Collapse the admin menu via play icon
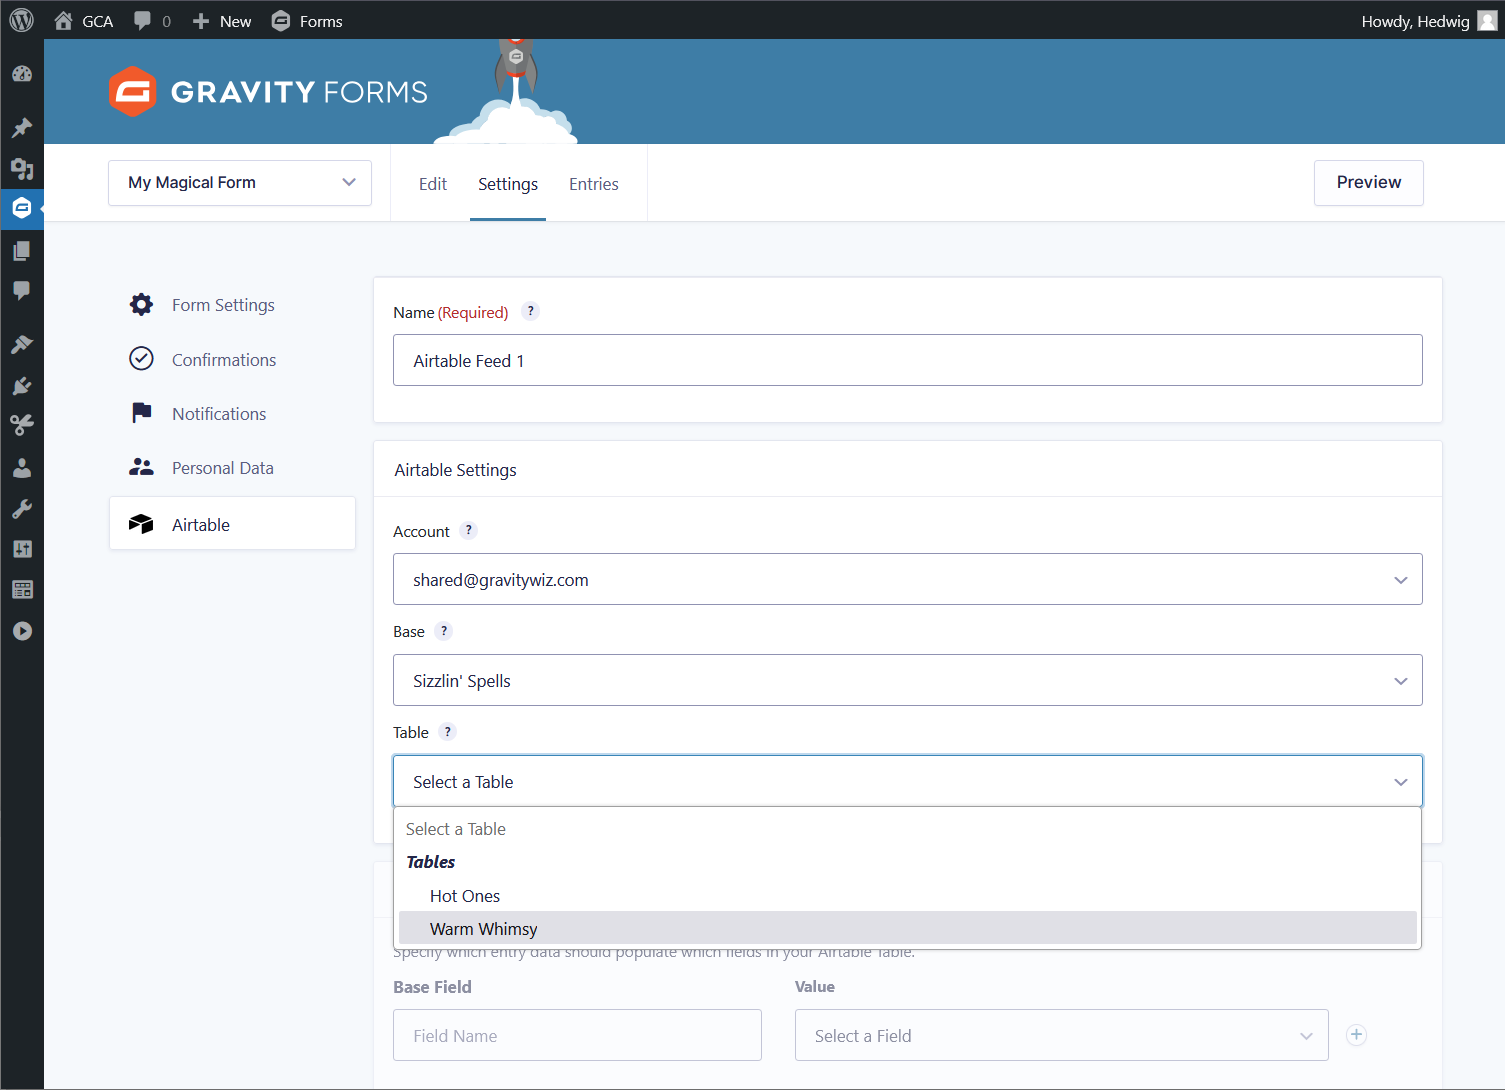This screenshot has height=1090, width=1505. click(x=22, y=631)
